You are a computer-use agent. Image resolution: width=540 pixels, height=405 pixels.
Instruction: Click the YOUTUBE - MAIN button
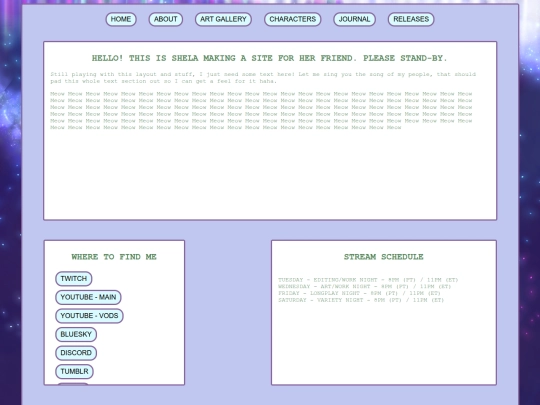coord(88,297)
